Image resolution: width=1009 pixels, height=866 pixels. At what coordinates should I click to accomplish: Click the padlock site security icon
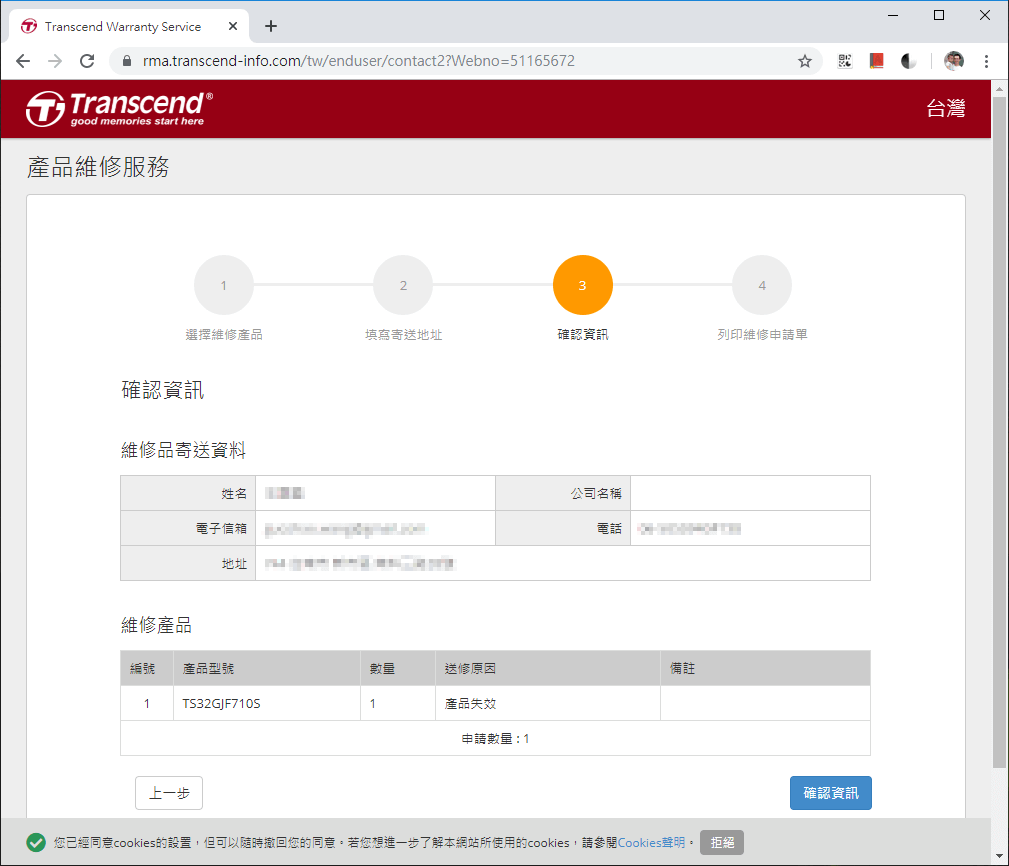[x=125, y=61]
